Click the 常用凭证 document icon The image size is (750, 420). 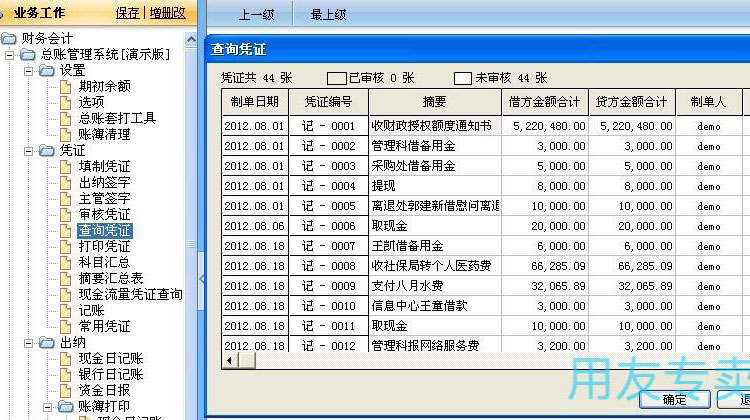(x=66, y=327)
